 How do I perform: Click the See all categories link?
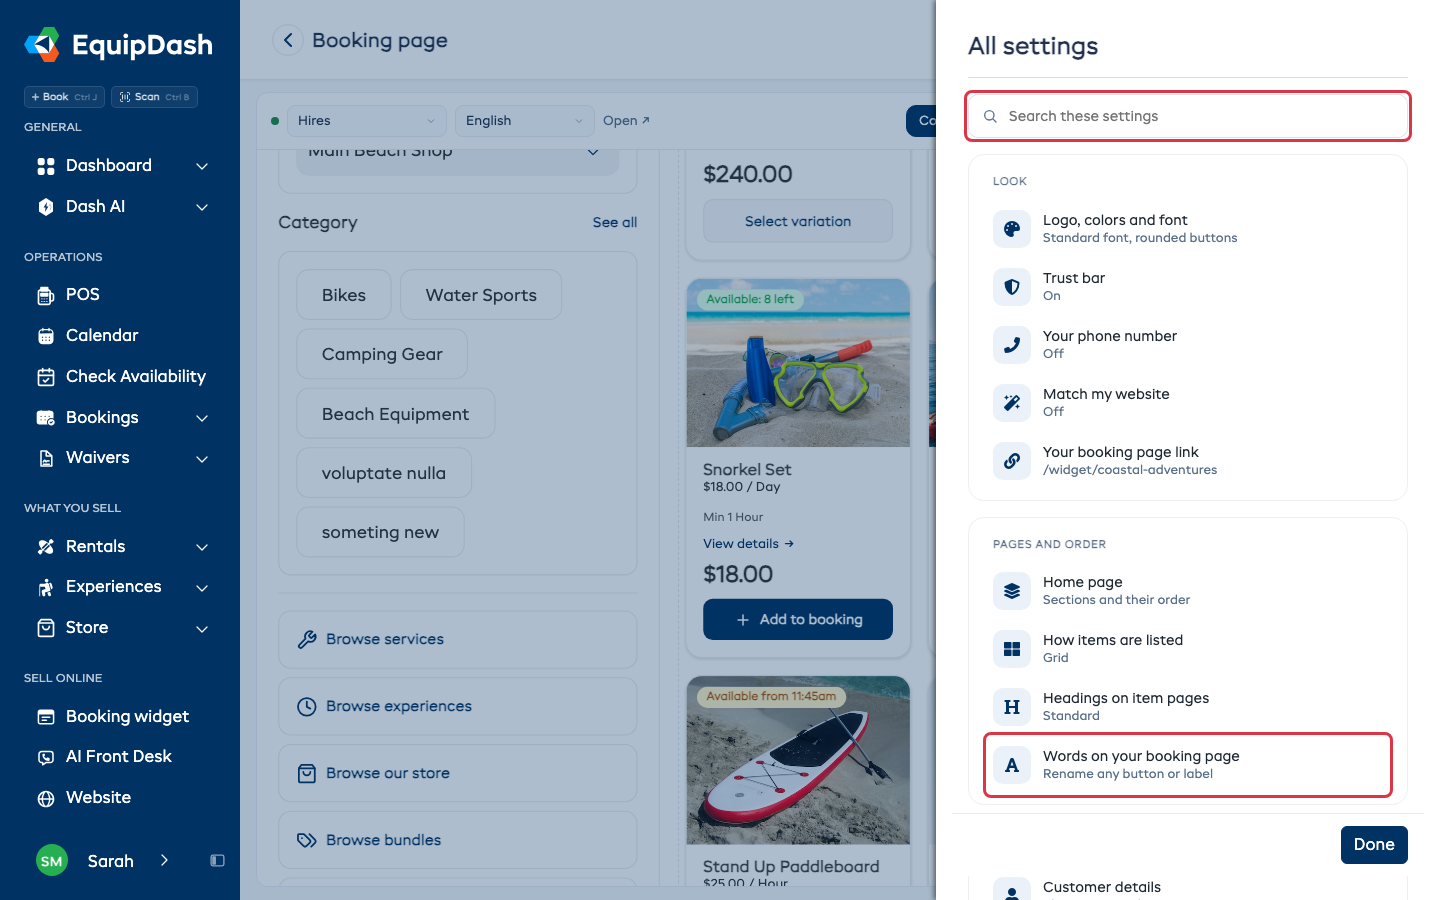pos(615,223)
